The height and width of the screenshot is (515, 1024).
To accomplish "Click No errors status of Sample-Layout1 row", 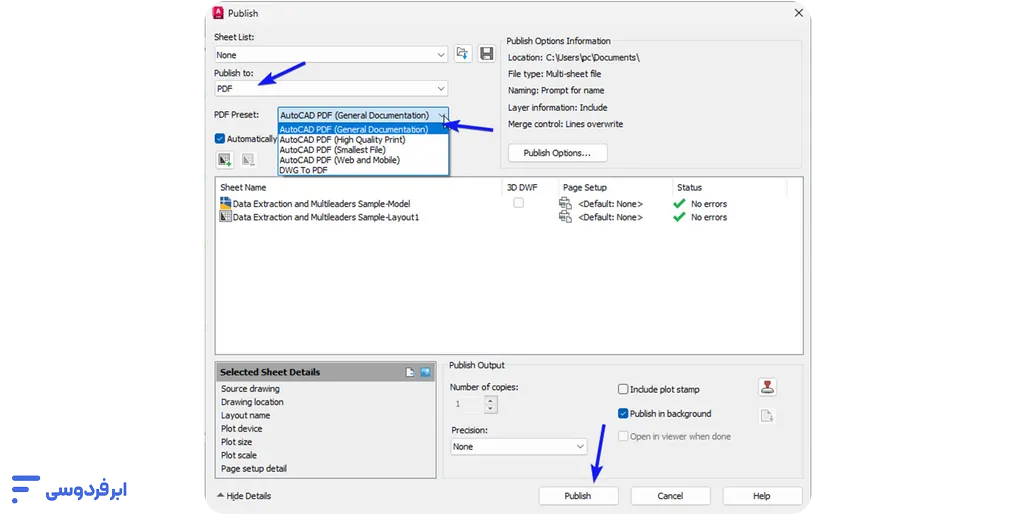I will [x=709, y=217].
